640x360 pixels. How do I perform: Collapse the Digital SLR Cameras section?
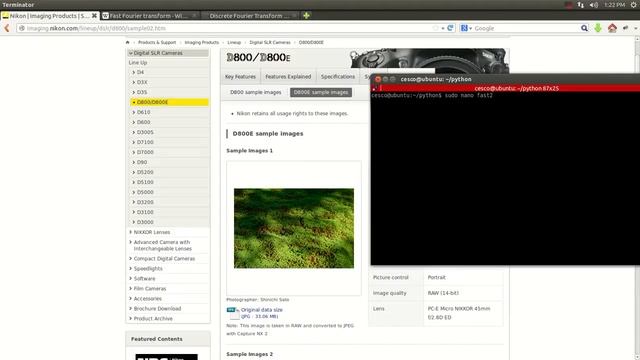(168, 53)
